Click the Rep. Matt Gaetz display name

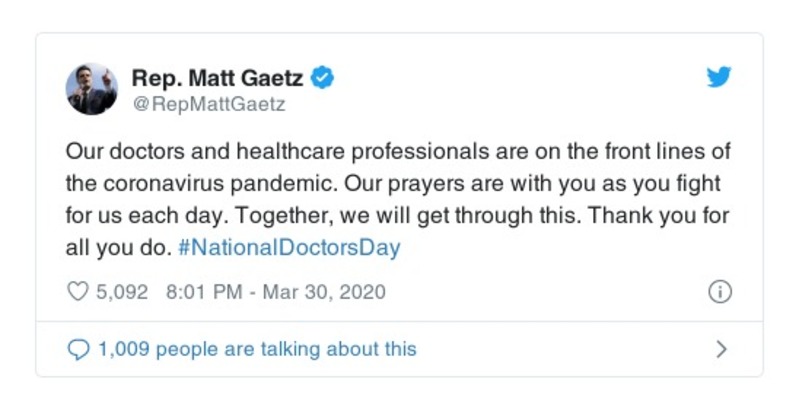pyautogui.click(x=217, y=76)
